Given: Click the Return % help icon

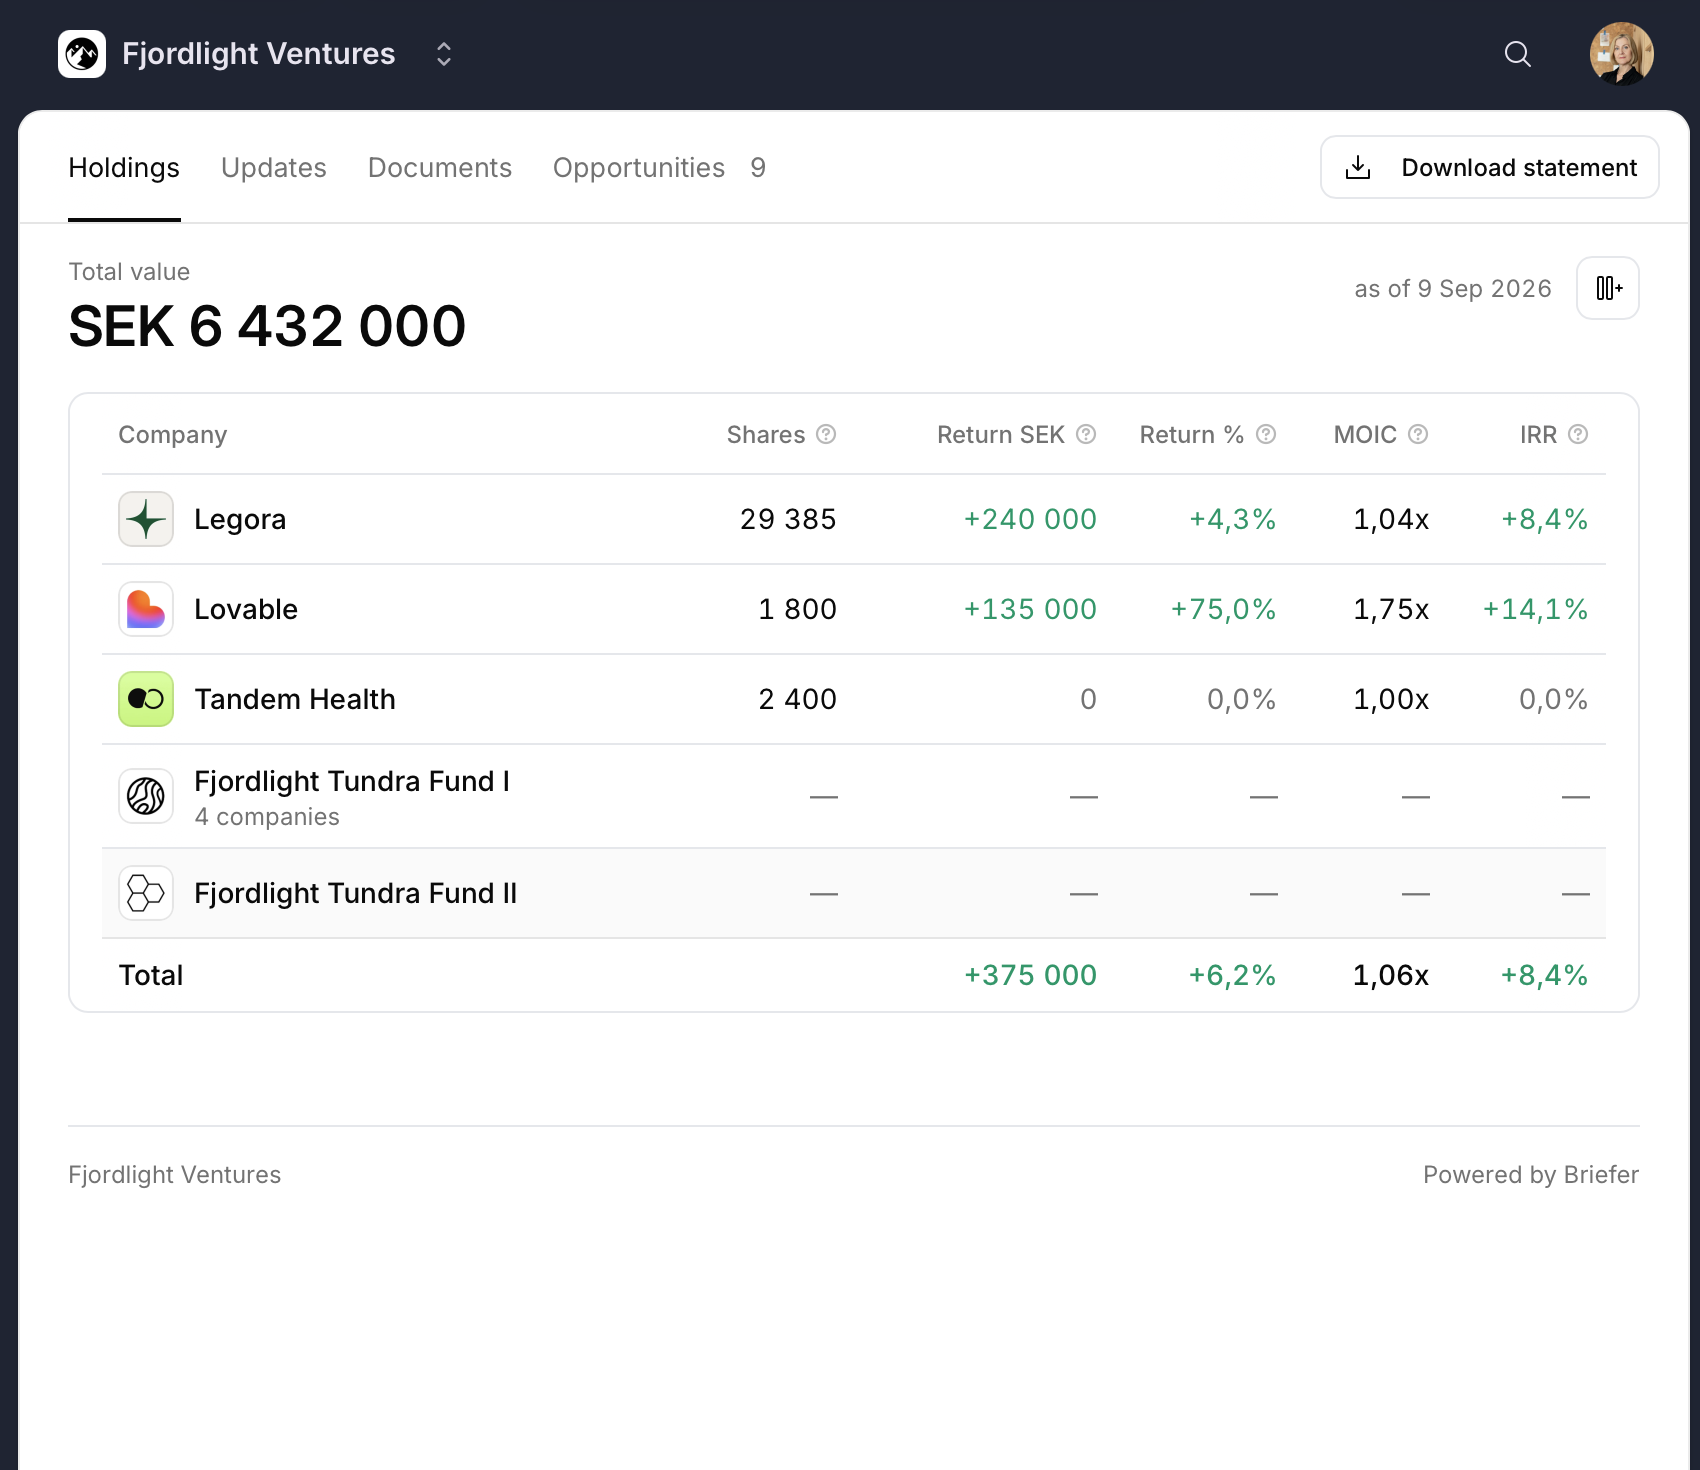Looking at the screenshot, I should pyautogui.click(x=1266, y=434).
